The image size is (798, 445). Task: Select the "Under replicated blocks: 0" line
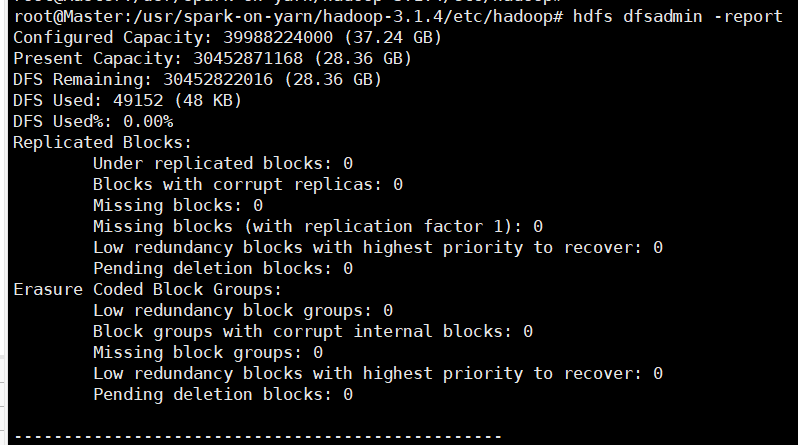(222, 163)
